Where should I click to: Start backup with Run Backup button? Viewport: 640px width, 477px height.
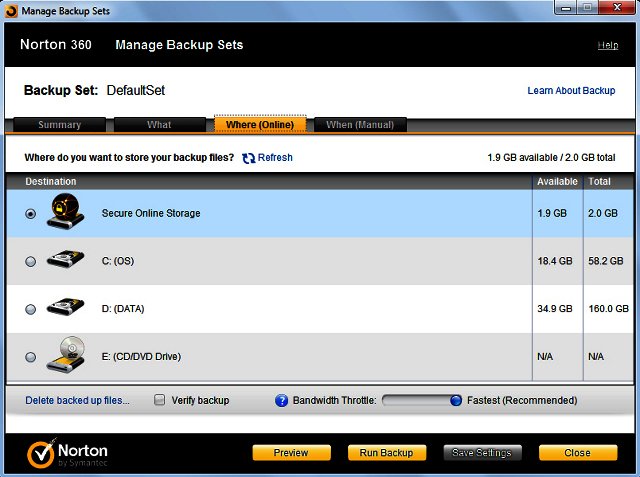[387, 453]
